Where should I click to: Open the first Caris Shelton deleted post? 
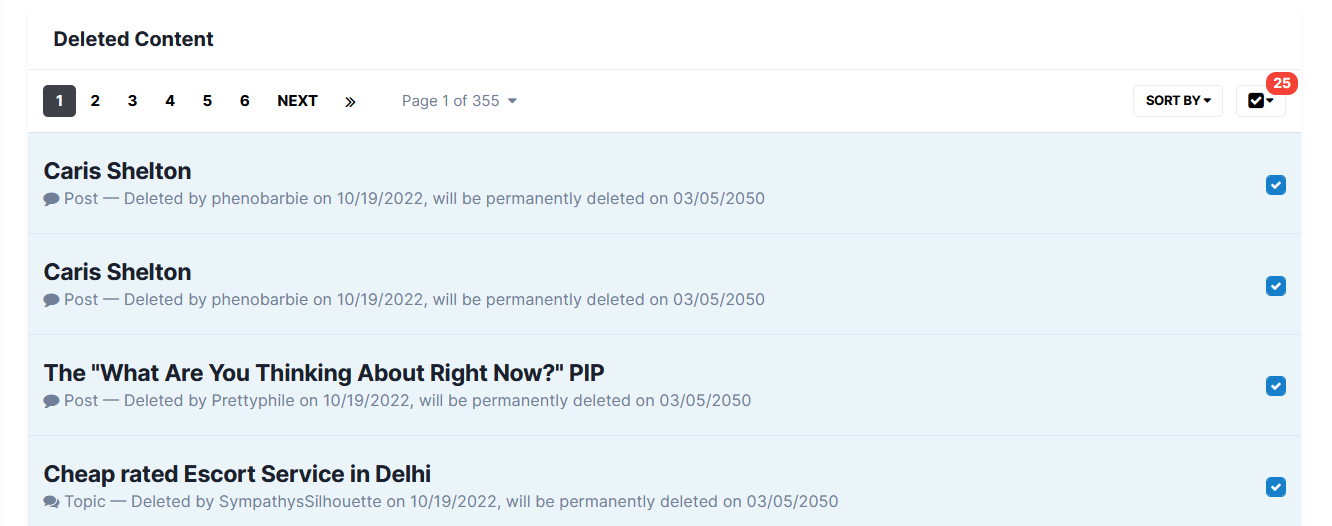pos(117,171)
